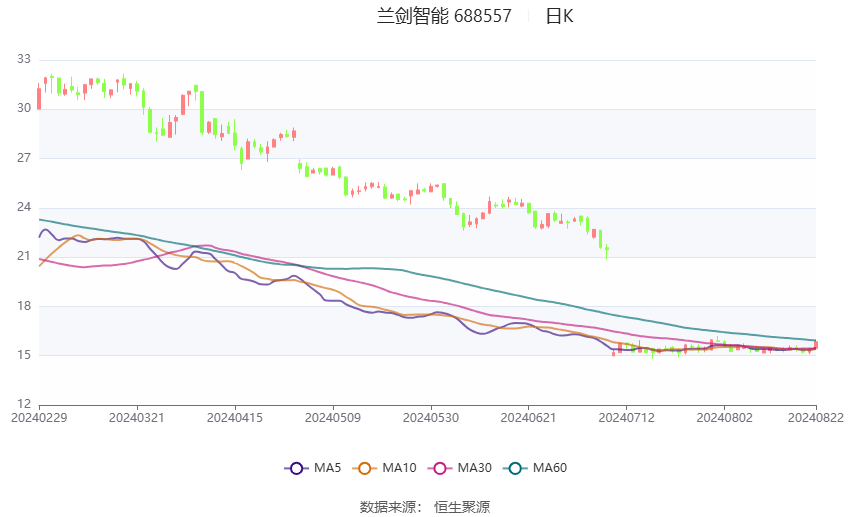Click x-axis date label 20240822
Image resolution: width=850 pixels, height=517 pixels.
pyautogui.click(x=816, y=418)
